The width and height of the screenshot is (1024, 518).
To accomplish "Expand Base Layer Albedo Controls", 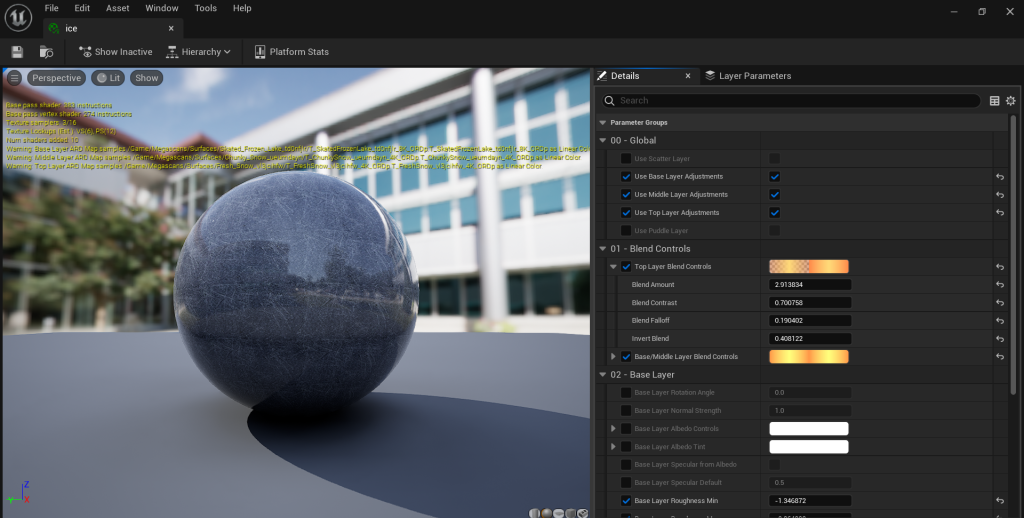I will pyautogui.click(x=613, y=429).
